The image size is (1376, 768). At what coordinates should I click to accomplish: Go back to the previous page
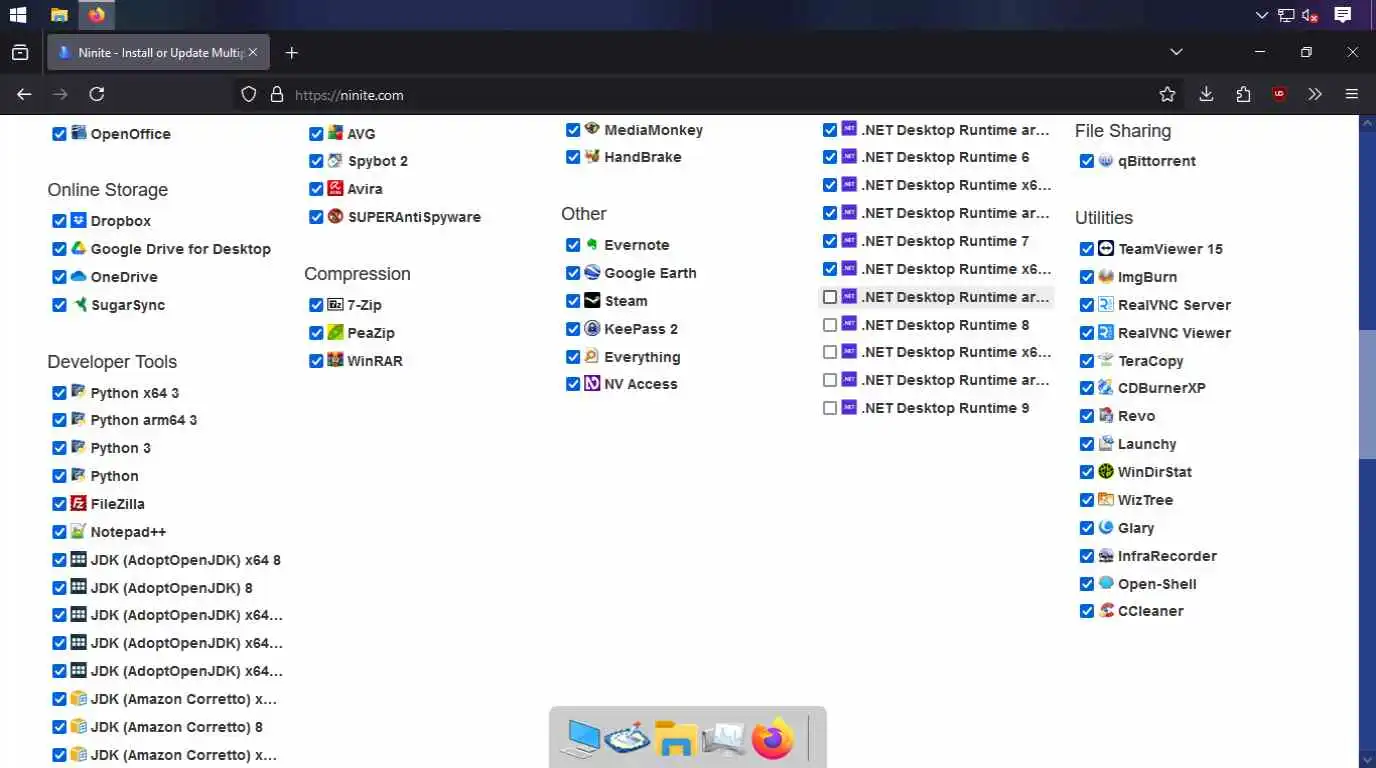24,94
